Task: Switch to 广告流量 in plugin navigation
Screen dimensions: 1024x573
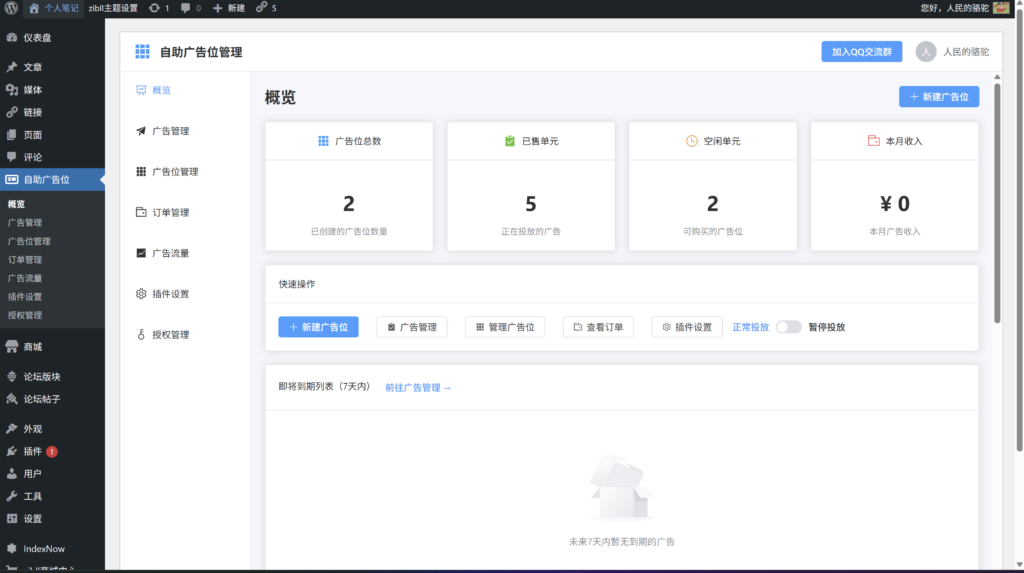Action: tap(170, 253)
